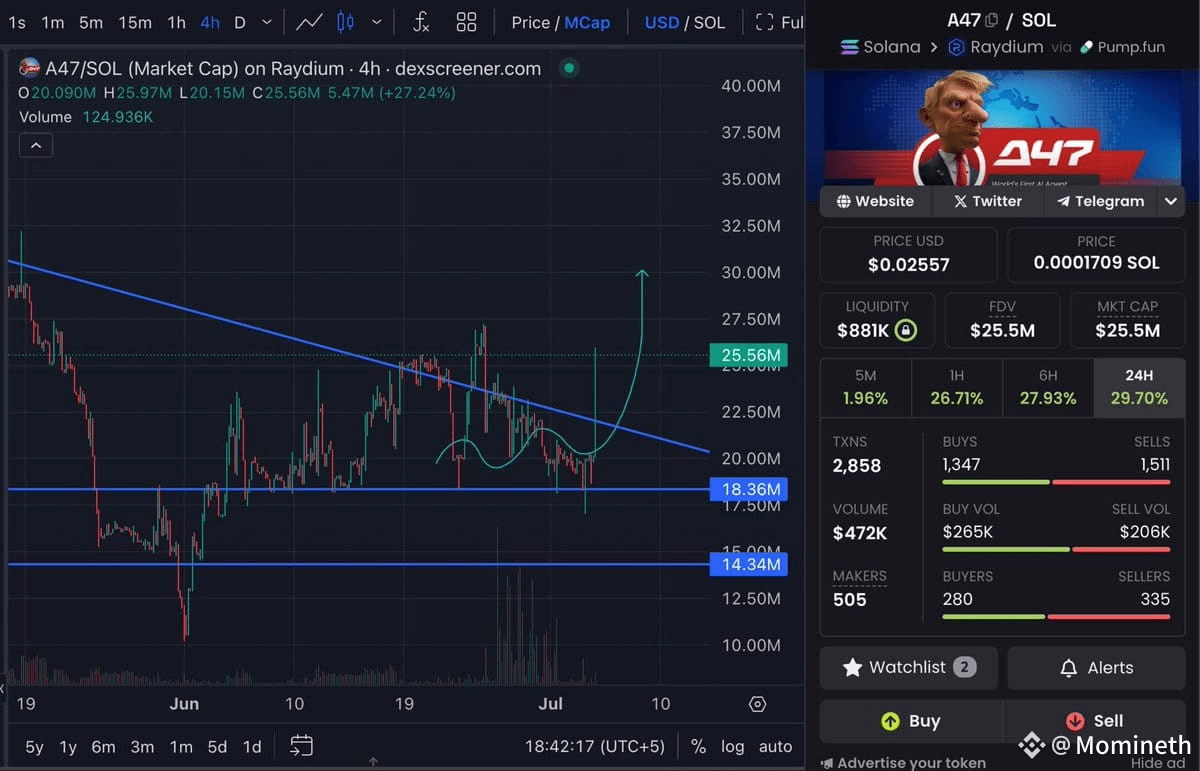
Task: Click the Solana chain link
Action: [x=880, y=47]
